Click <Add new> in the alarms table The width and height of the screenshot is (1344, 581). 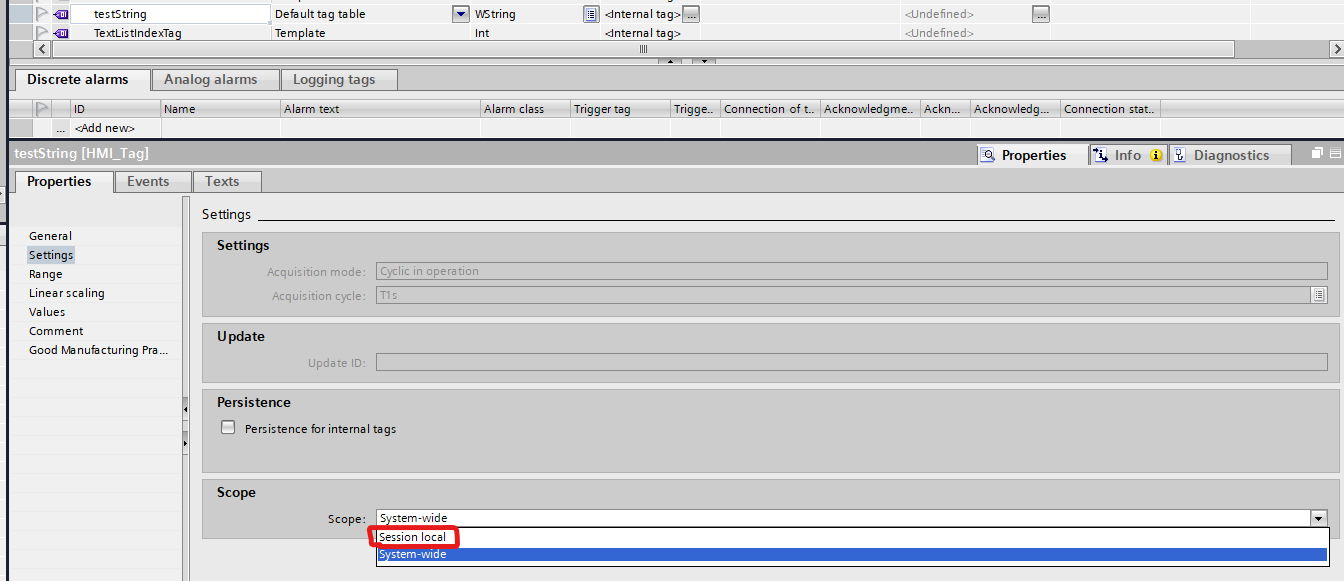coord(104,128)
